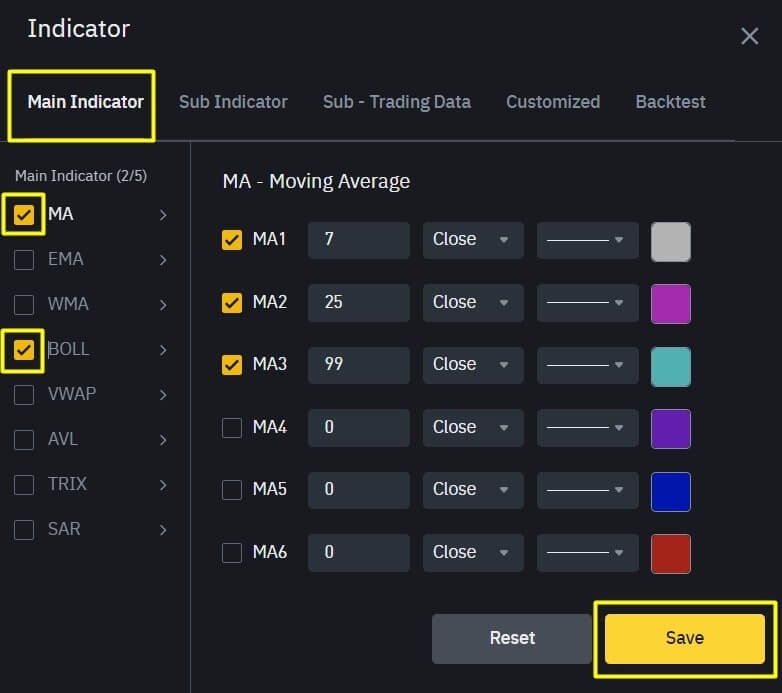The image size is (782, 693).
Task: Select the Main Indicator tab
Action: (x=85, y=102)
